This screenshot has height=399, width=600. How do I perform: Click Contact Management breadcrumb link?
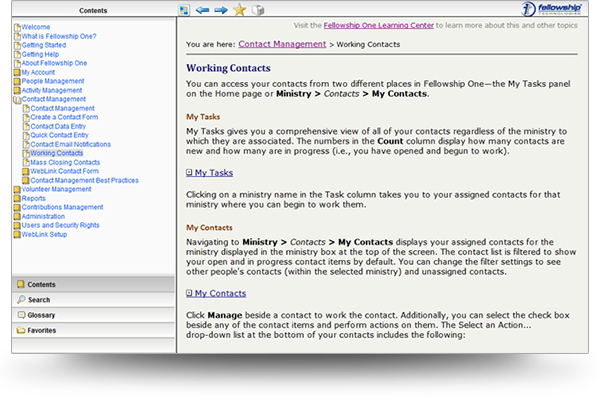pos(282,44)
